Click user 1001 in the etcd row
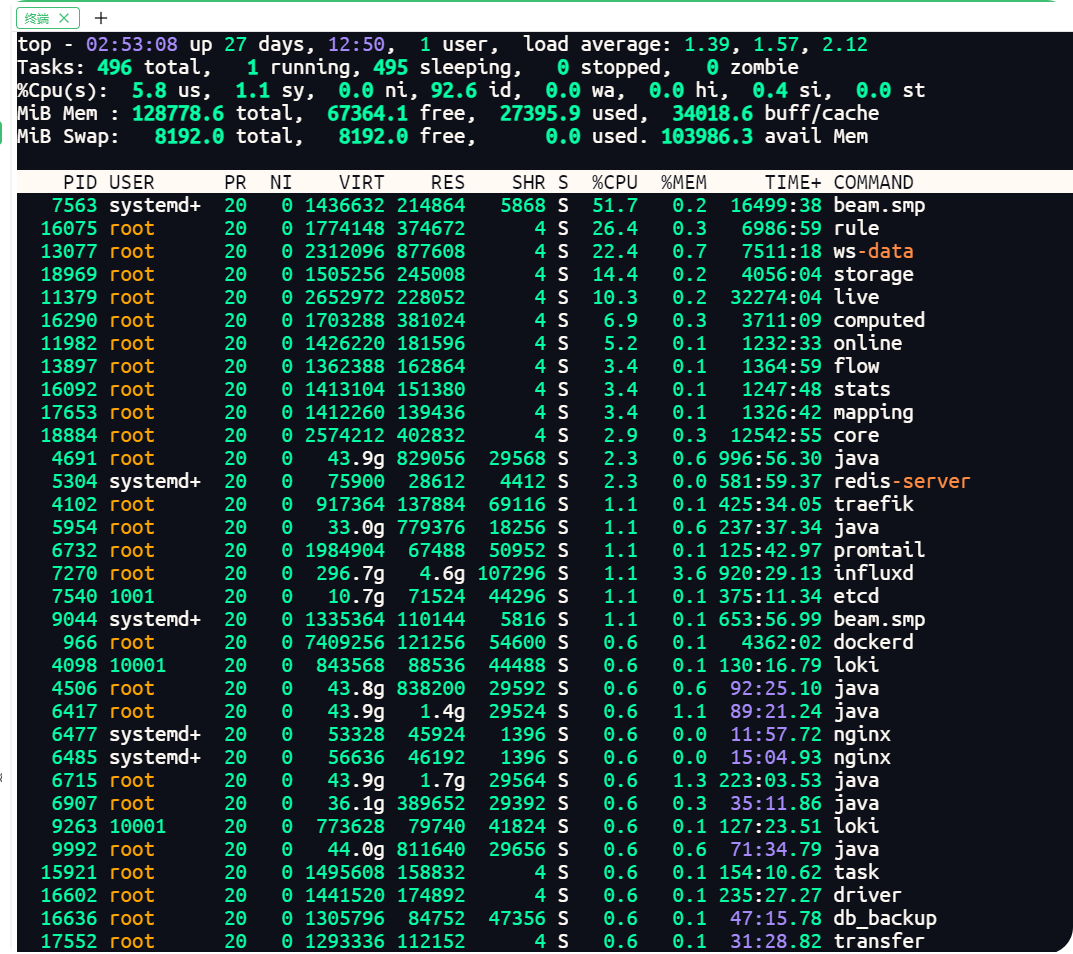This screenshot has height=954, width=1073. (131, 596)
